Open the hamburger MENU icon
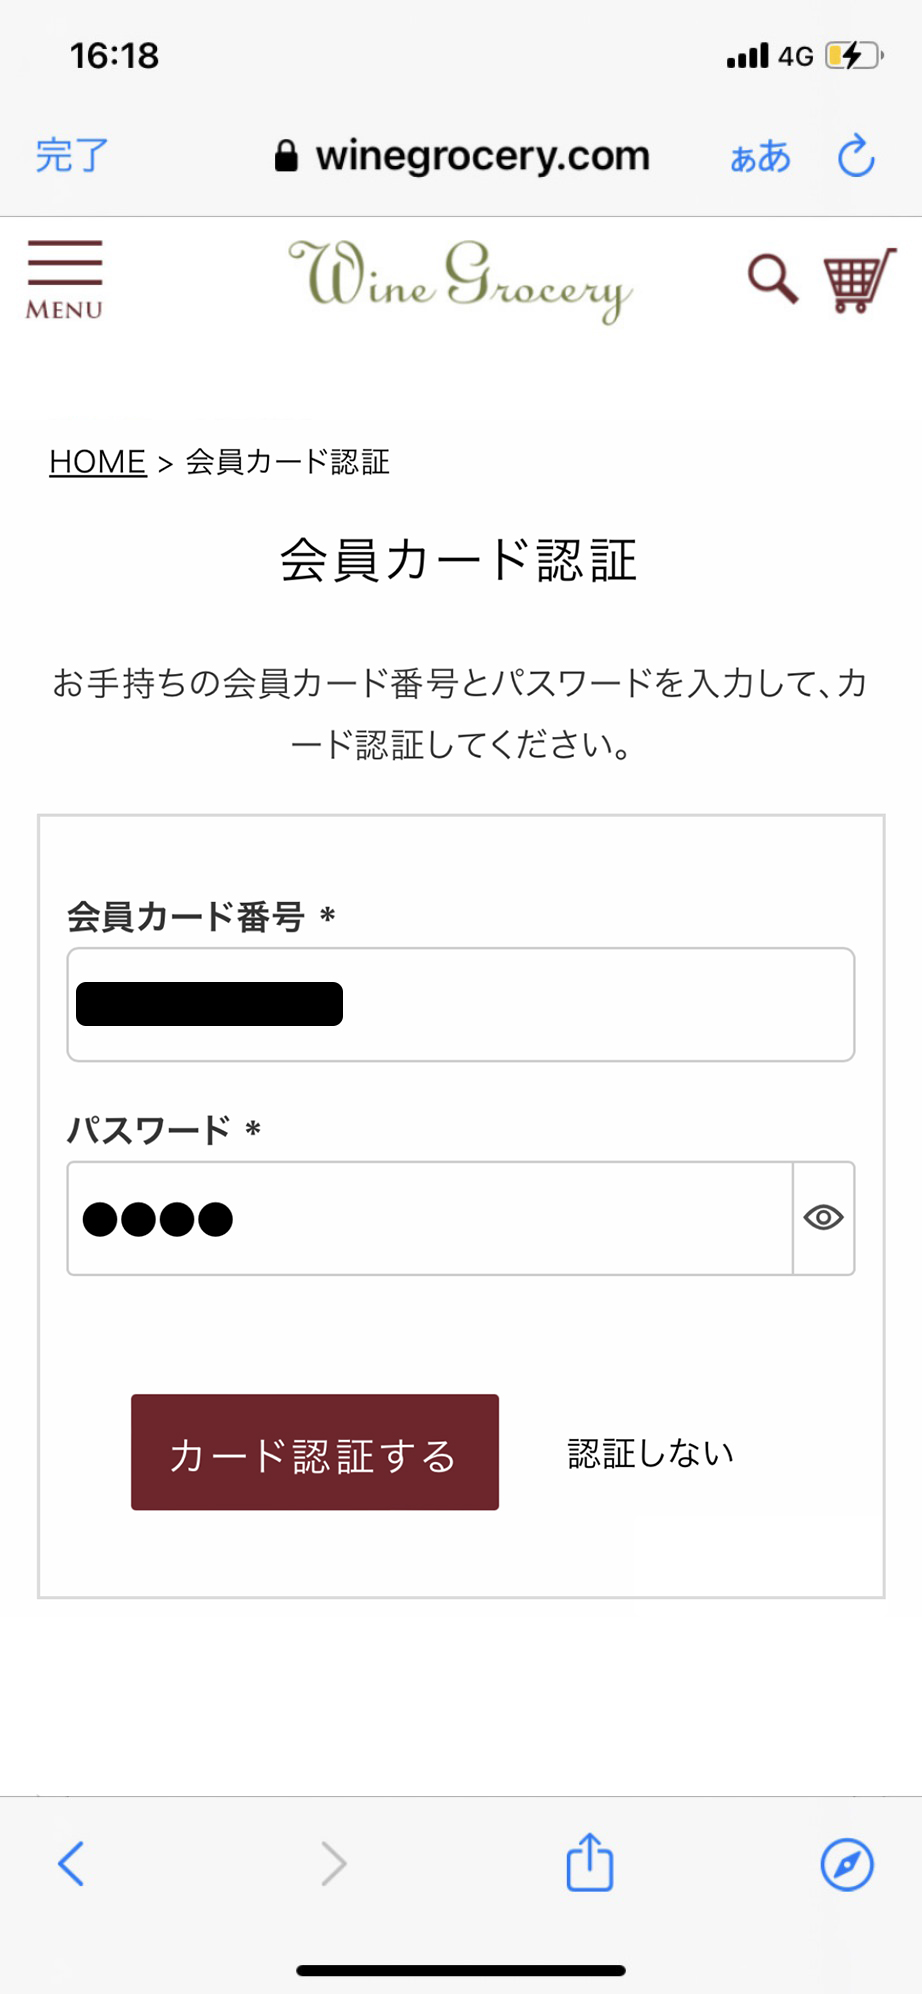The width and height of the screenshot is (922, 1994). click(x=65, y=280)
